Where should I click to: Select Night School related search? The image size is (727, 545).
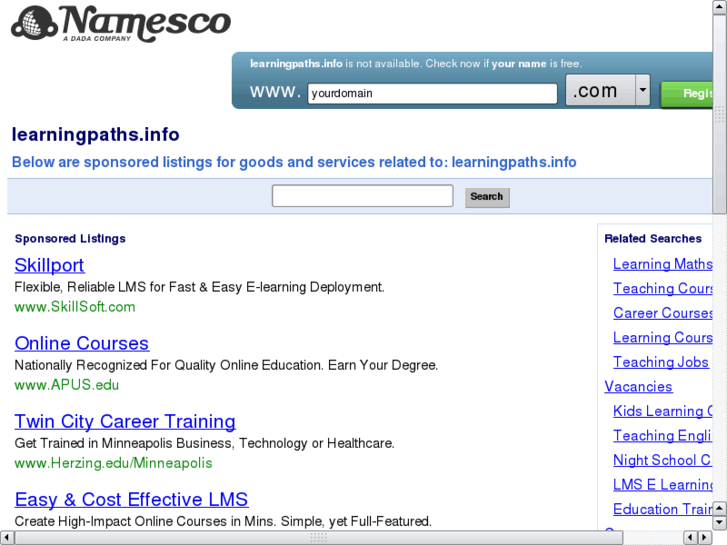pyautogui.click(x=663, y=460)
